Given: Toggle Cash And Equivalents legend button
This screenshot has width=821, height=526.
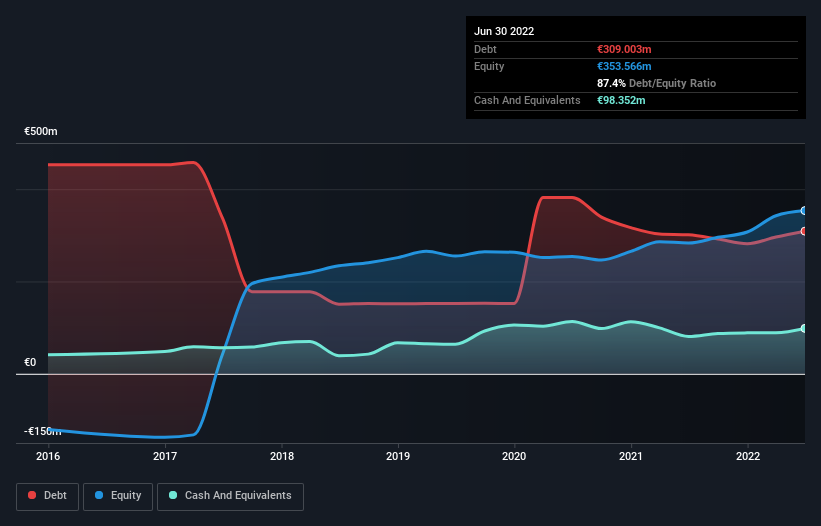Looking at the screenshot, I should [x=230, y=496].
